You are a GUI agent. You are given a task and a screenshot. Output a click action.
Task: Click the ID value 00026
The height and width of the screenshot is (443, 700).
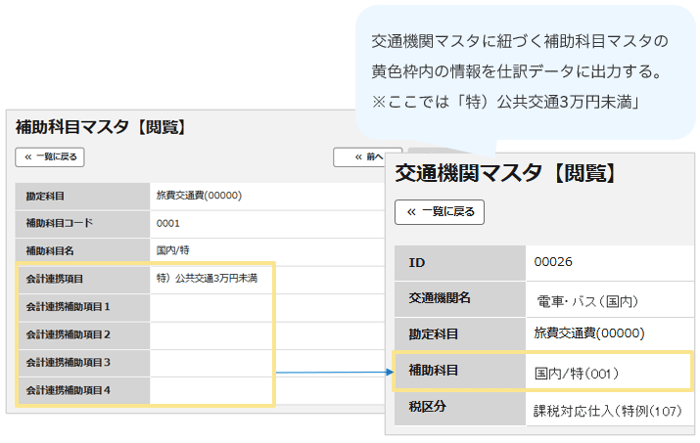pyautogui.click(x=553, y=262)
